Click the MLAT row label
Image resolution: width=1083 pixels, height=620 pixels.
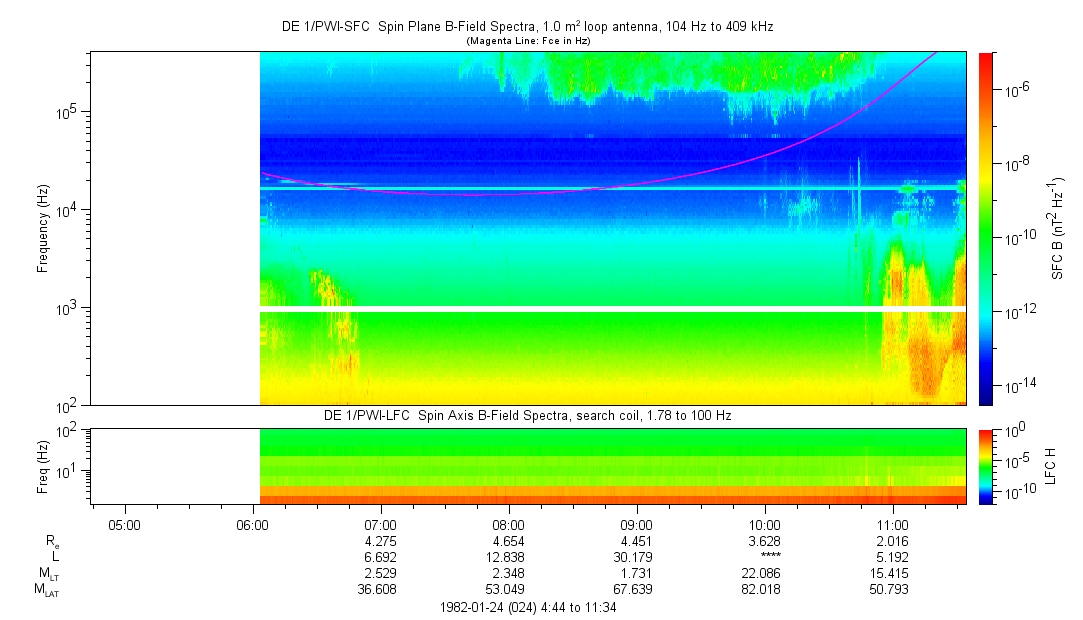pos(46,589)
